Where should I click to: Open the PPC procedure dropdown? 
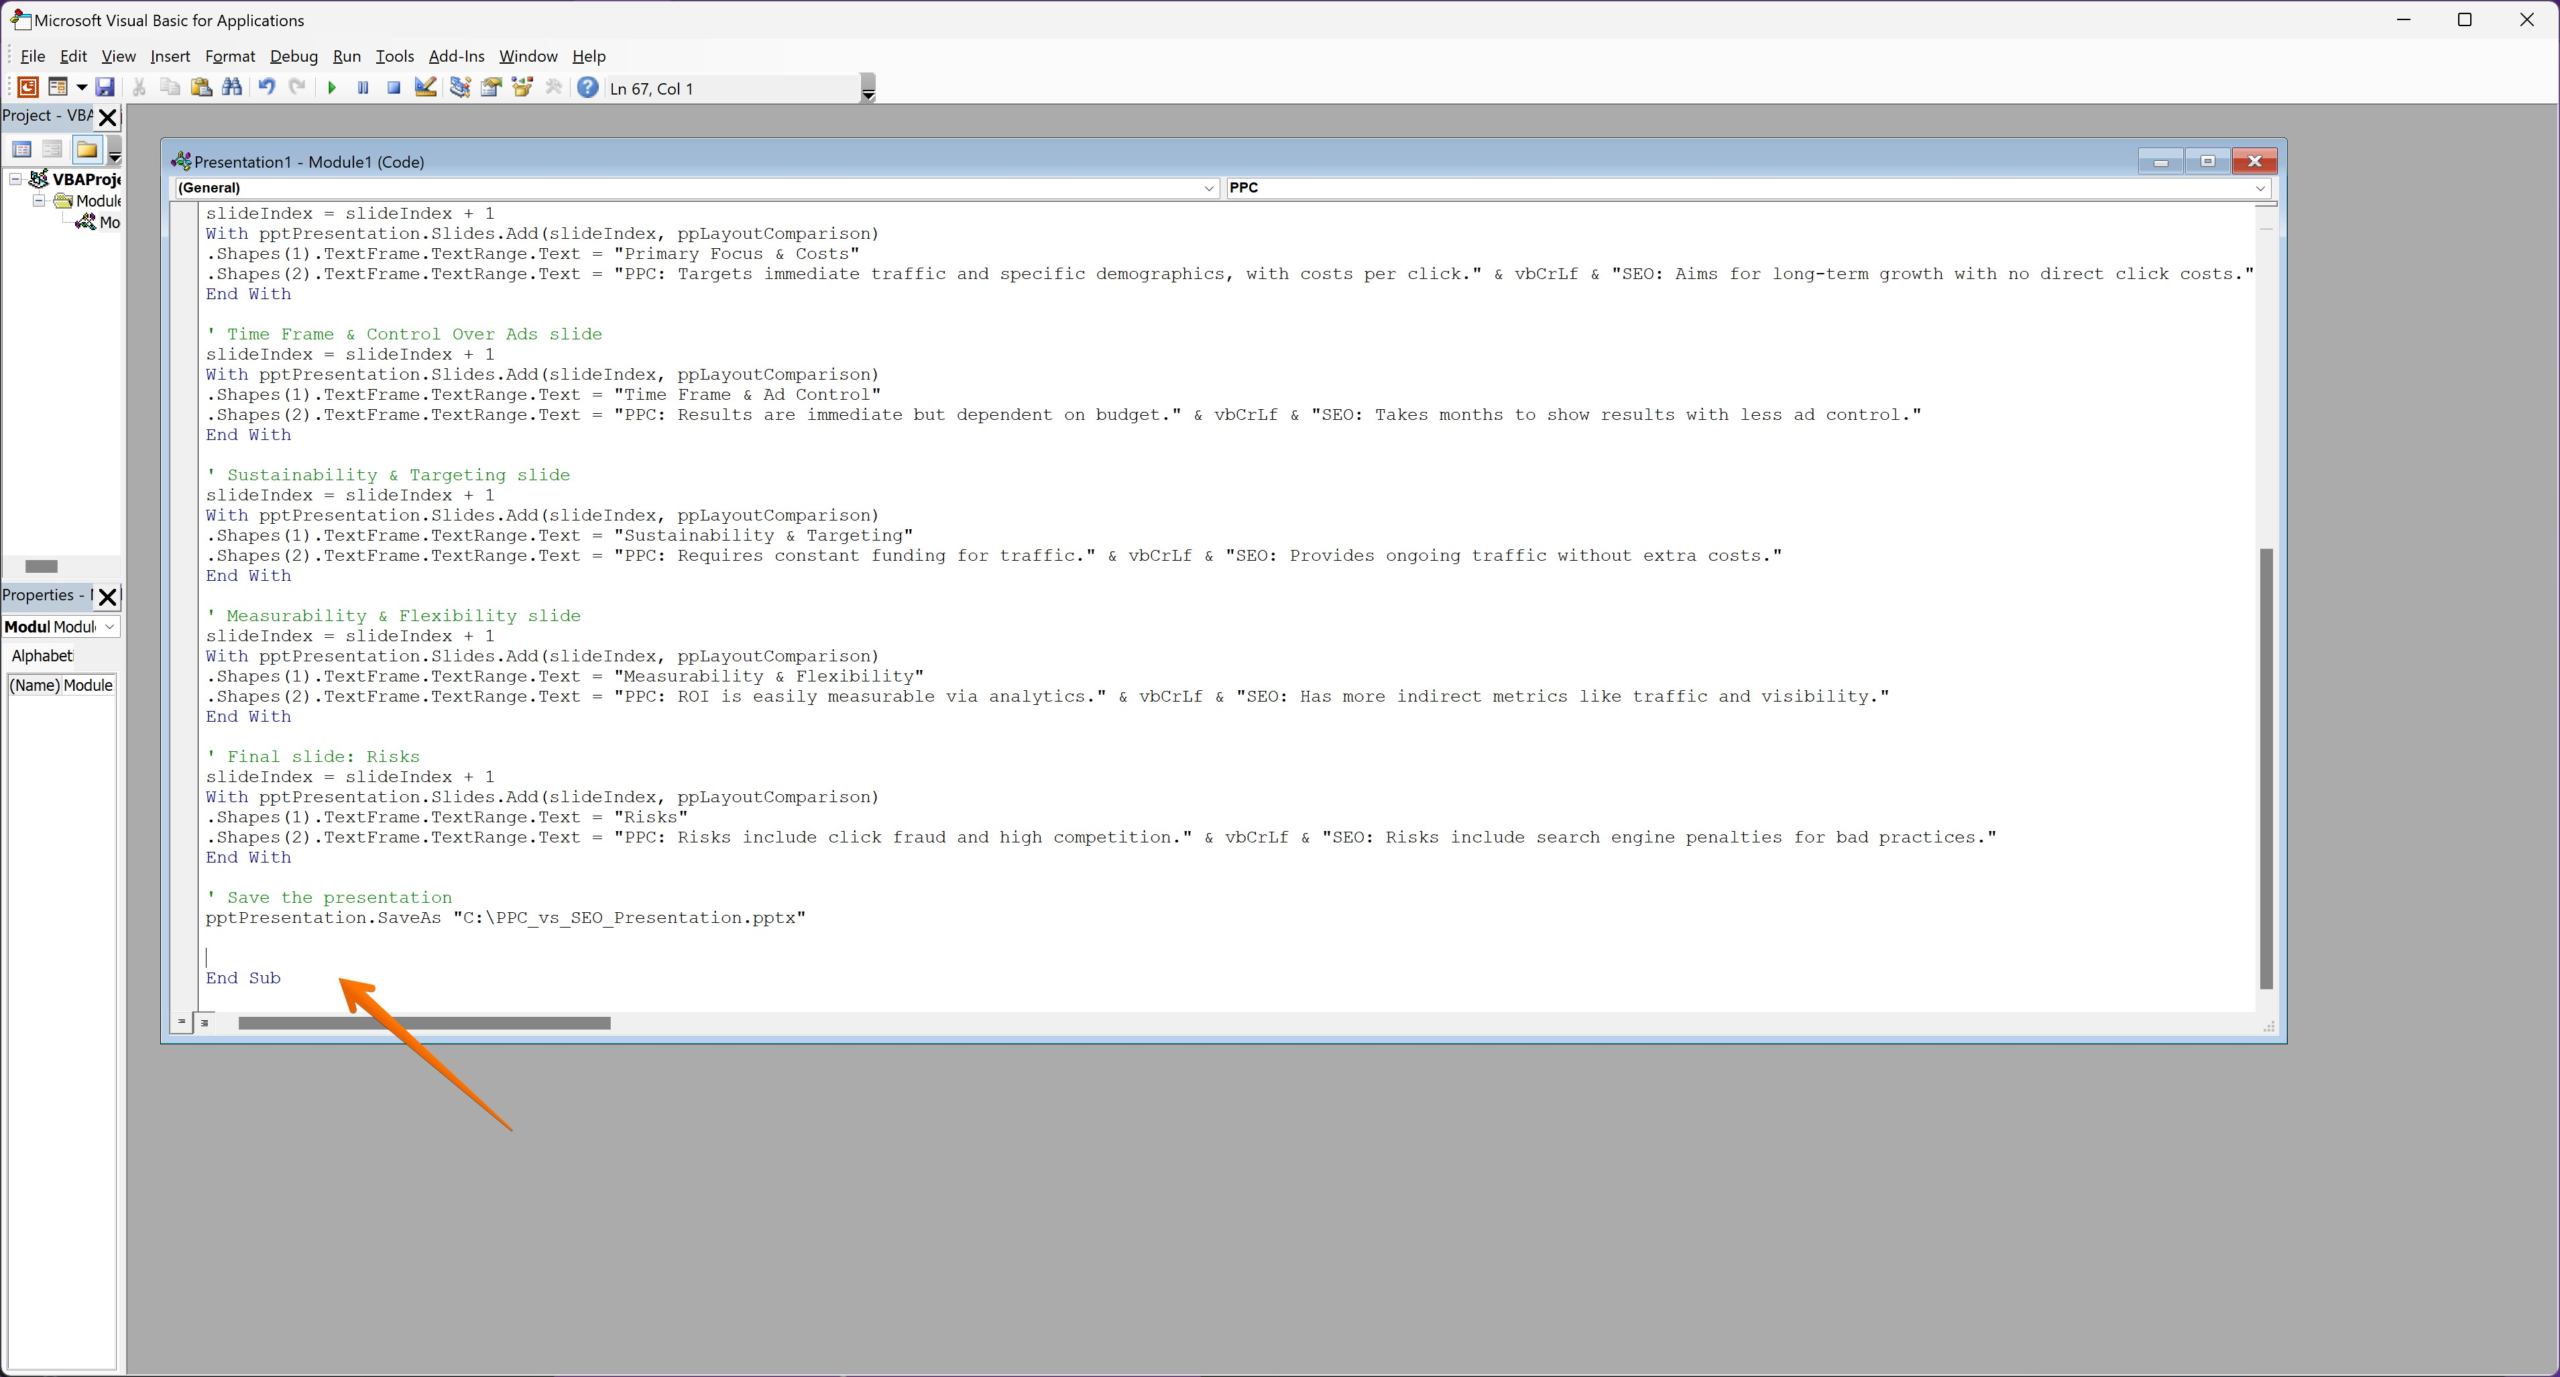coord(2259,188)
